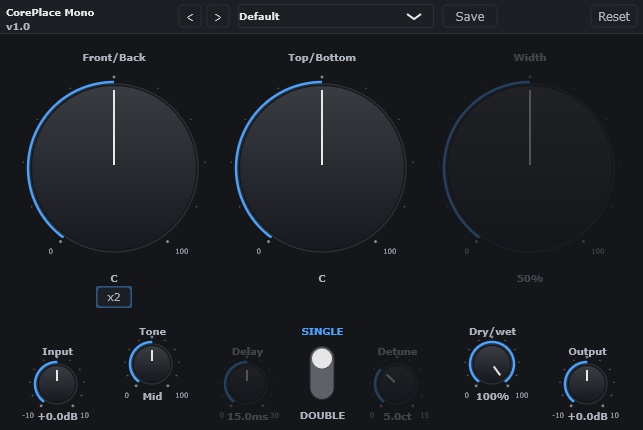The height and width of the screenshot is (430, 643).
Task: Click the Delay value 15.0ms
Action: pyautogui.click(x=248, y=416)
